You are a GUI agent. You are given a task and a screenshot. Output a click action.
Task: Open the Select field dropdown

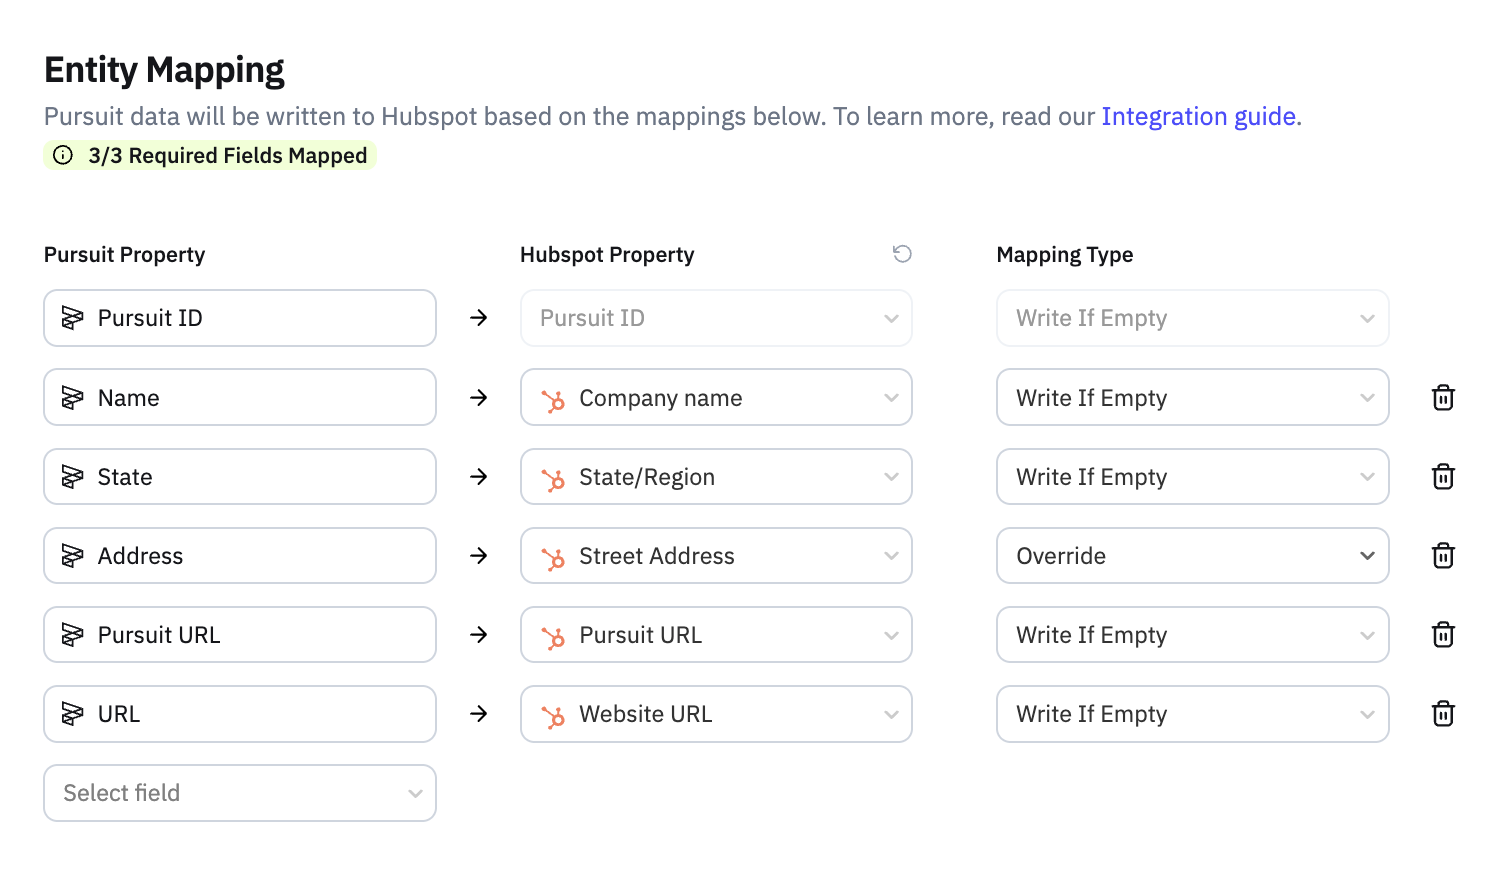(x=240, y=793)
